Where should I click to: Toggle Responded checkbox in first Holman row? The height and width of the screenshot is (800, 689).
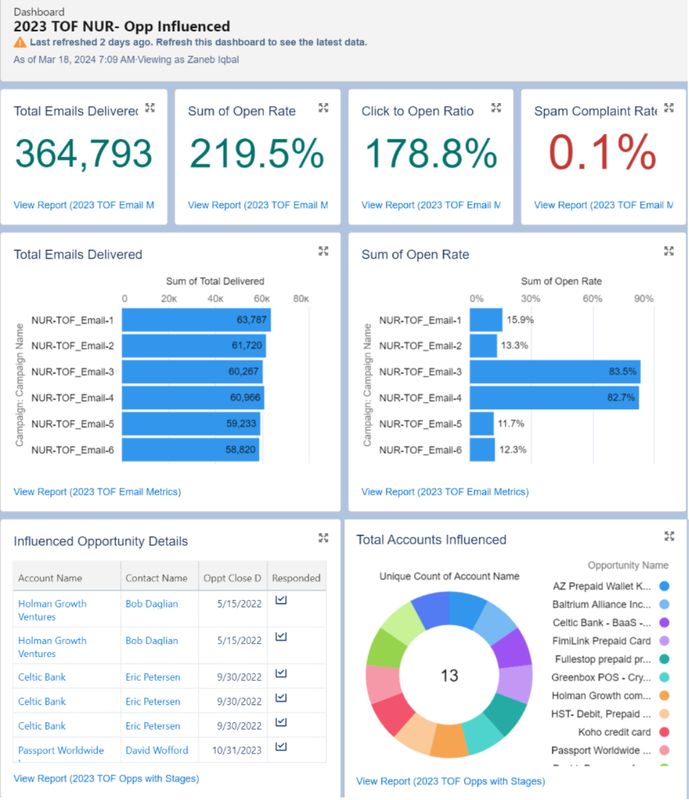coord(281,600)
